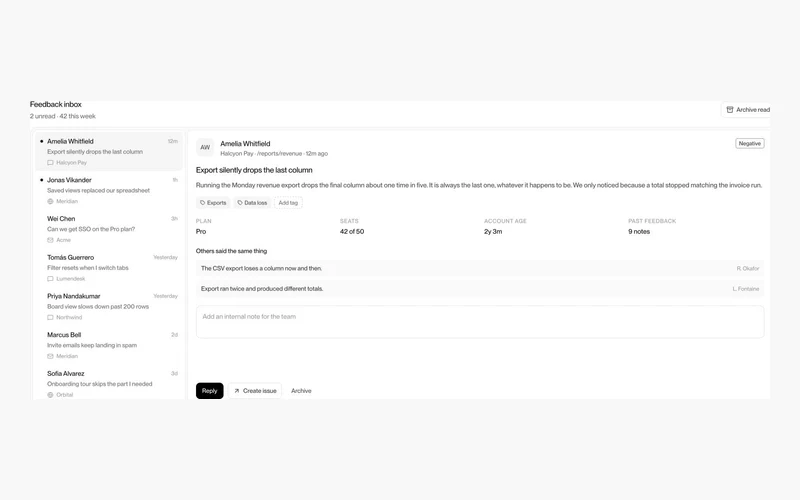Open the Data loss tag
Viewport: 800px width, 500px height.
click(253, 203)
